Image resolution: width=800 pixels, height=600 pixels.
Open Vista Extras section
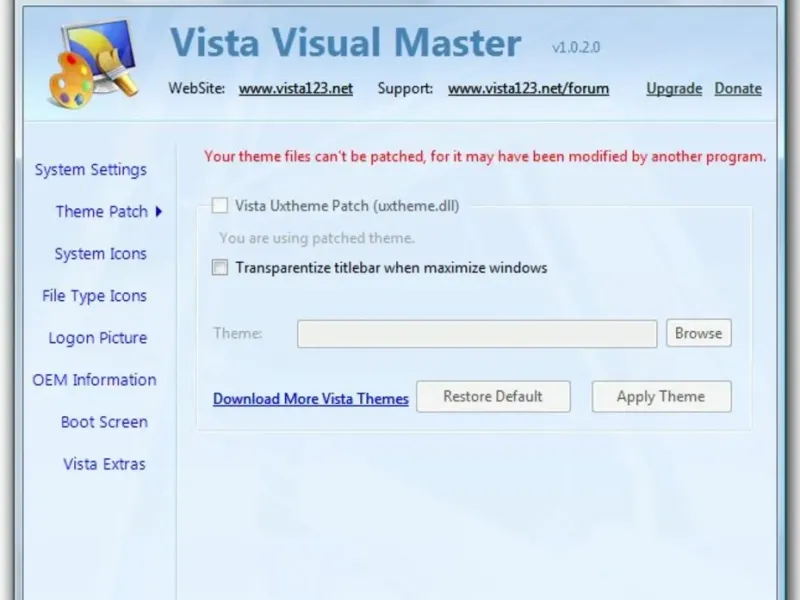(x=104, y=464)
